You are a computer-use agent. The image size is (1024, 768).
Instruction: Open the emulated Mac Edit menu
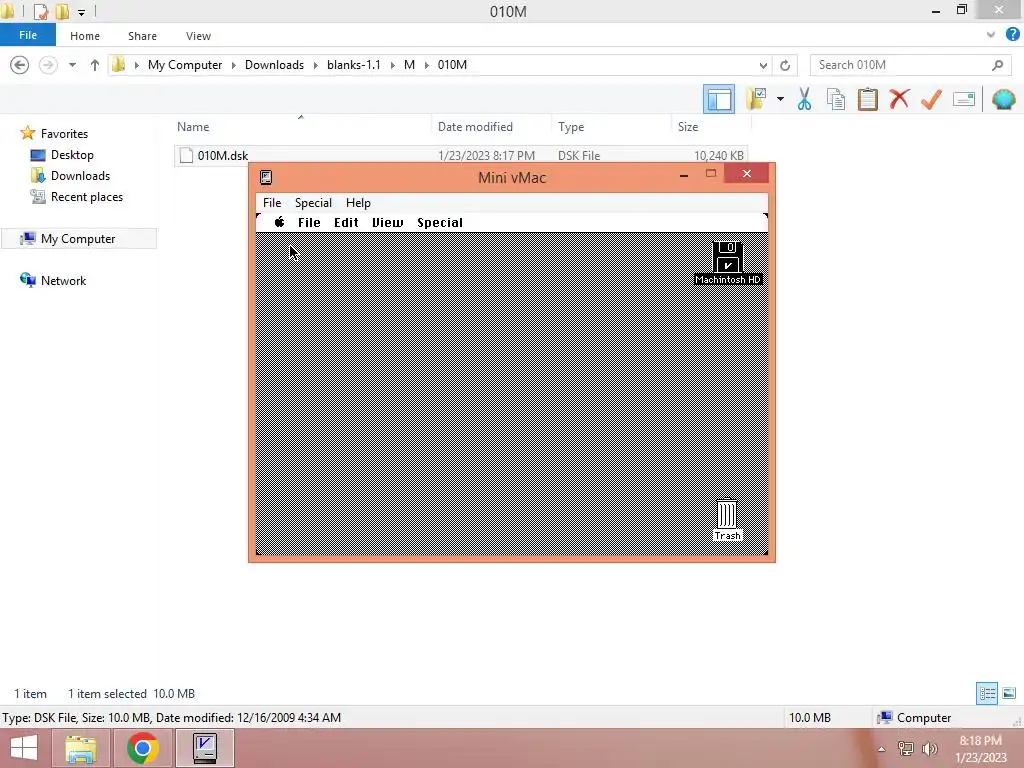[x=346, y=223]
